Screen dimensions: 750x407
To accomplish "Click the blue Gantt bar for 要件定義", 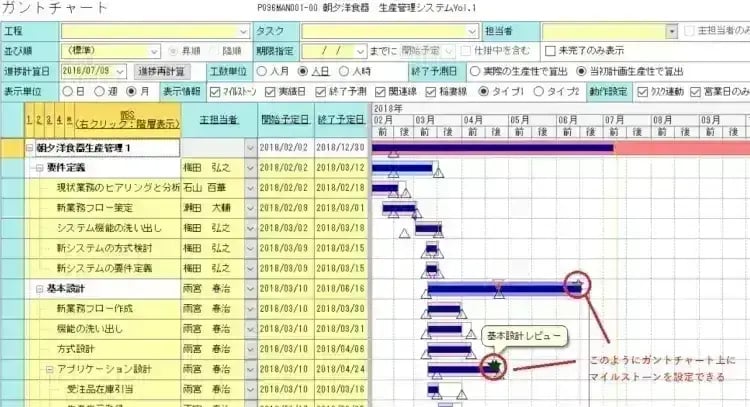I will click(x=403, y=168).
